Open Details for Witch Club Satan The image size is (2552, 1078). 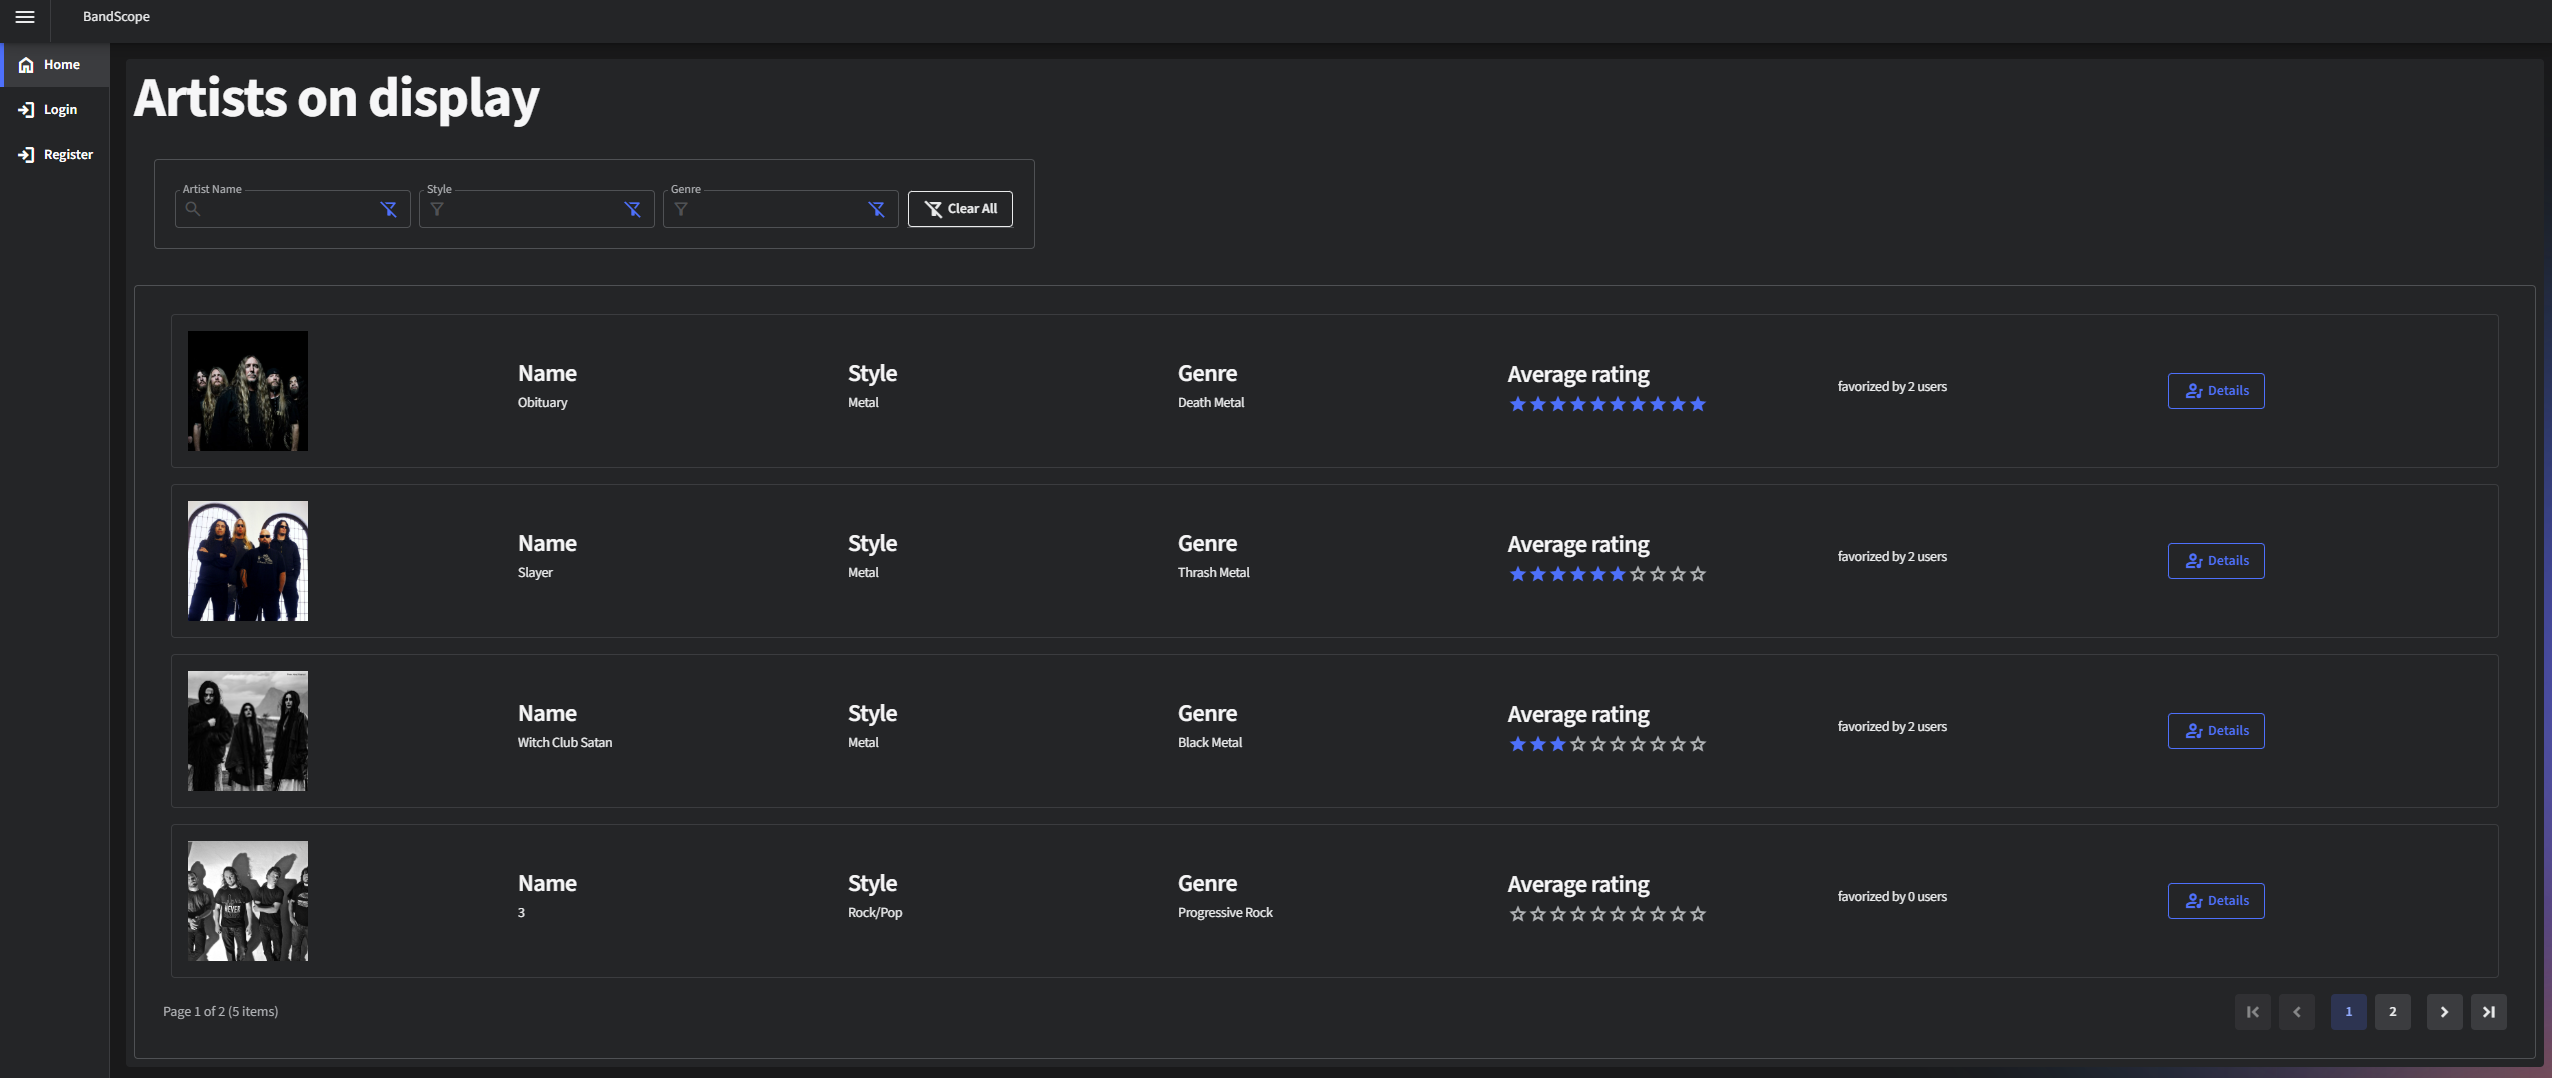click(x=2215, y=730)
